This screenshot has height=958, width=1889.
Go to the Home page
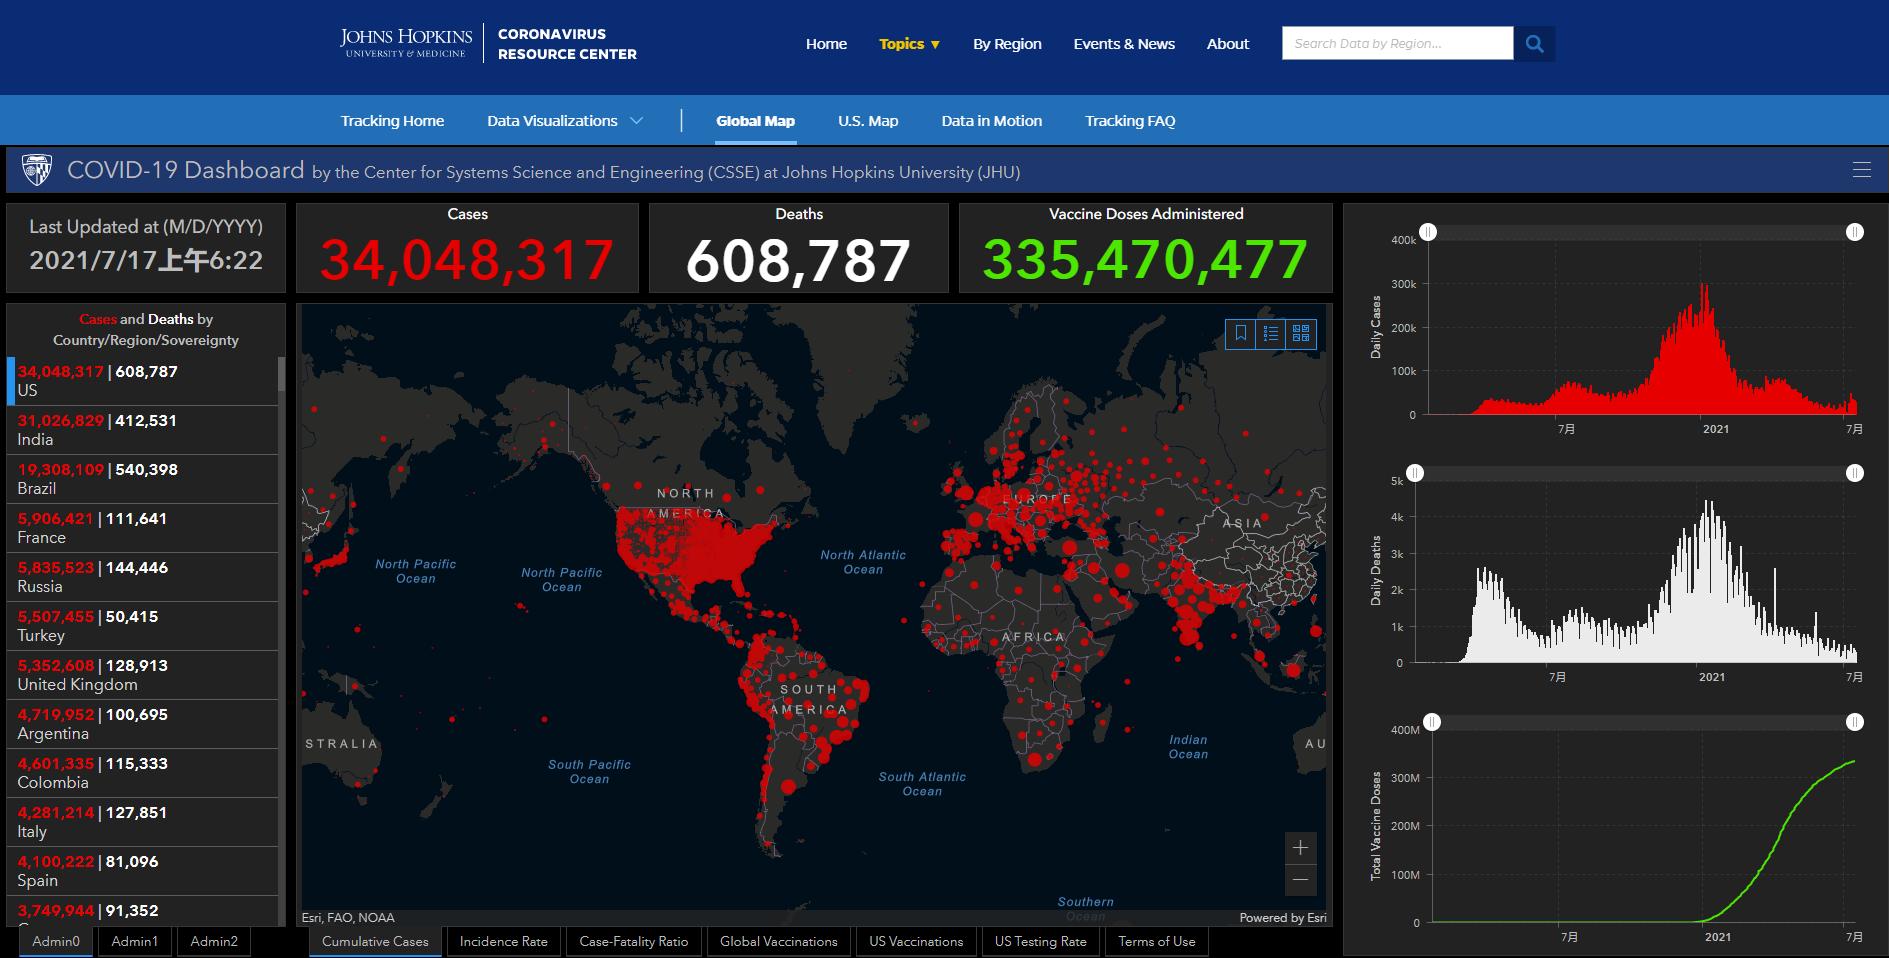click(826, 44)
